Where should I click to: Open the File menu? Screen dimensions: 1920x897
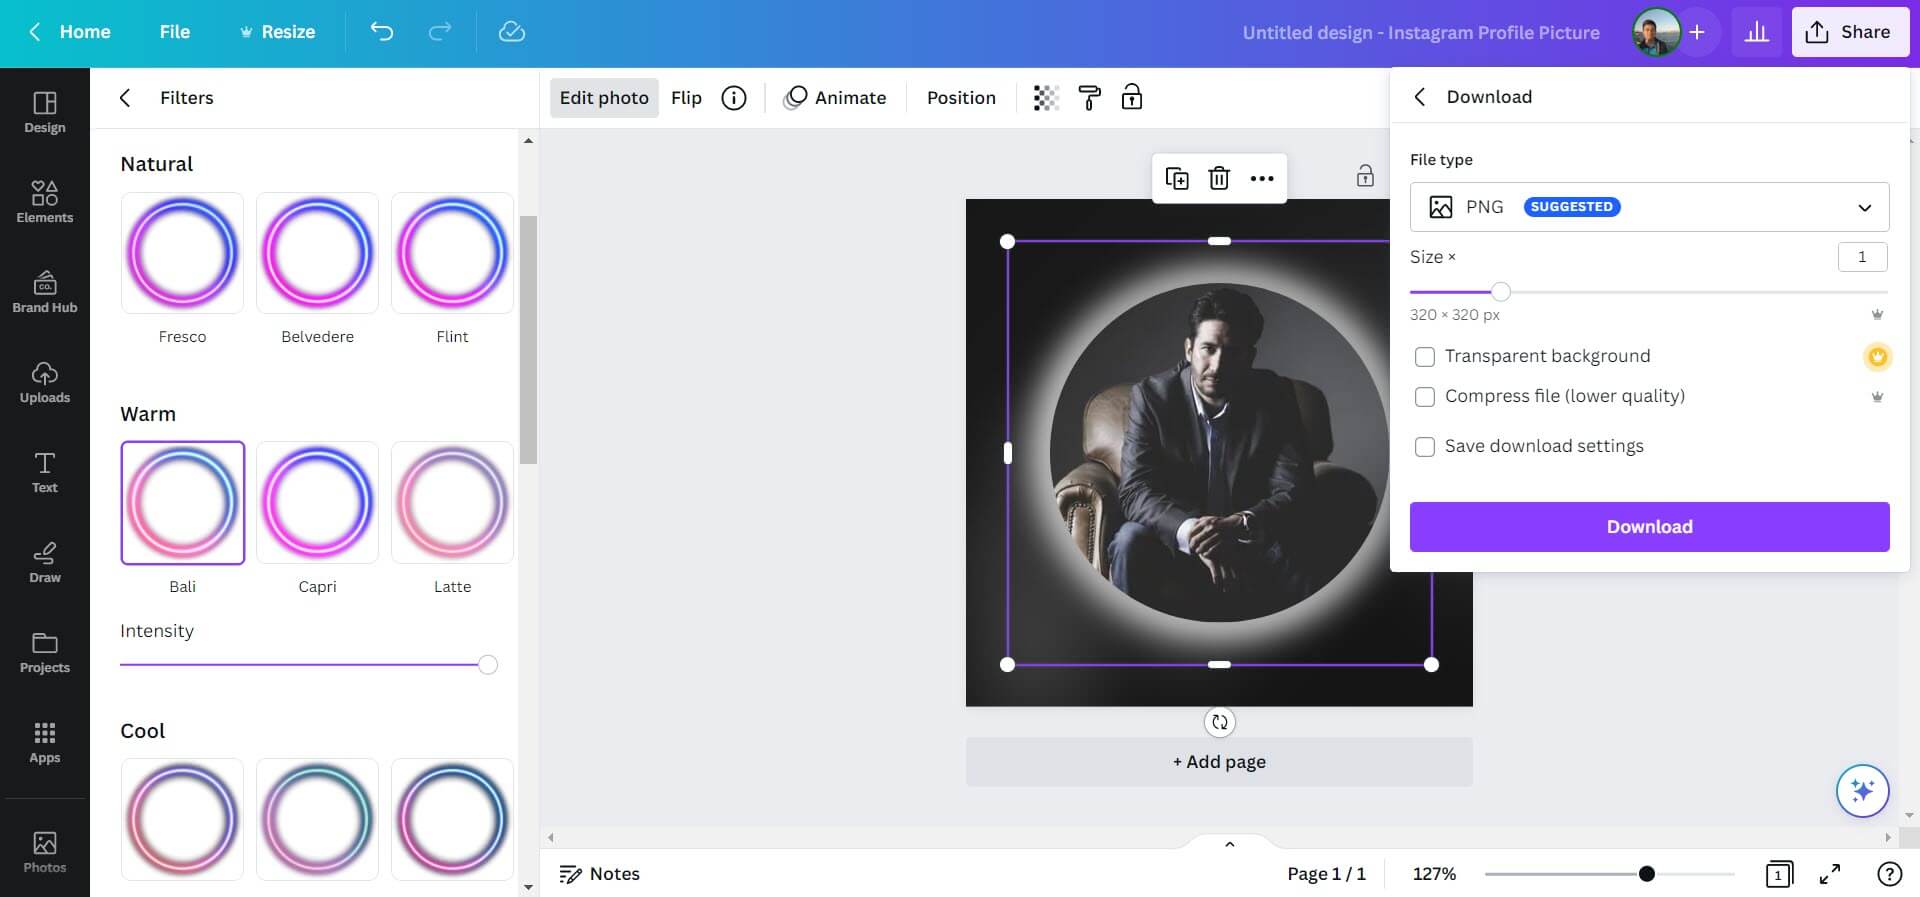[x=175, y=32]
